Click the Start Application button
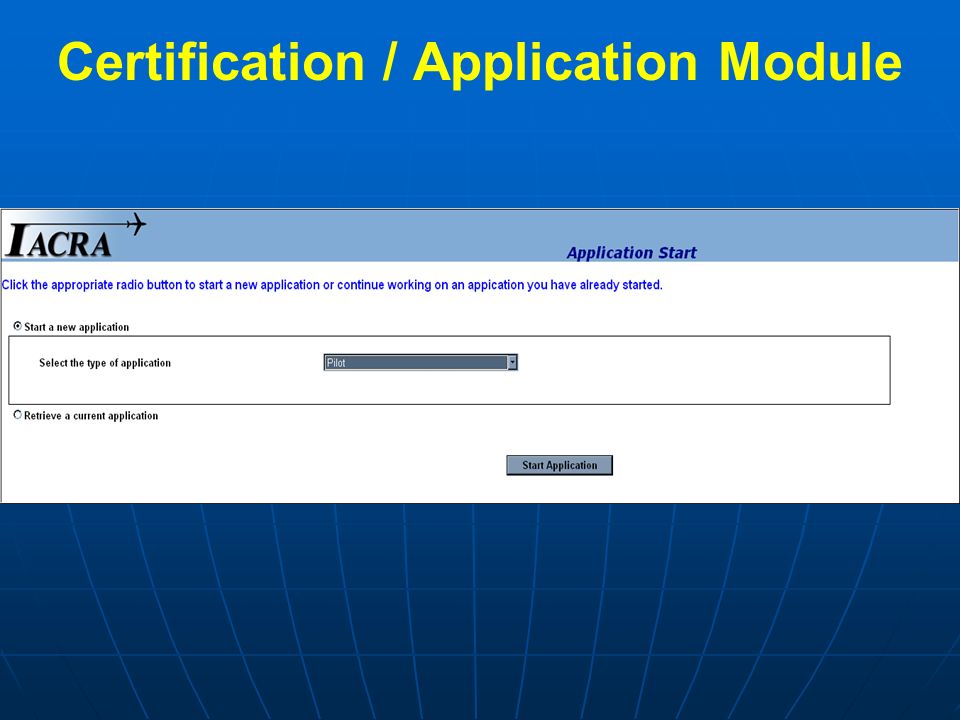 click(x=559, y=465)
